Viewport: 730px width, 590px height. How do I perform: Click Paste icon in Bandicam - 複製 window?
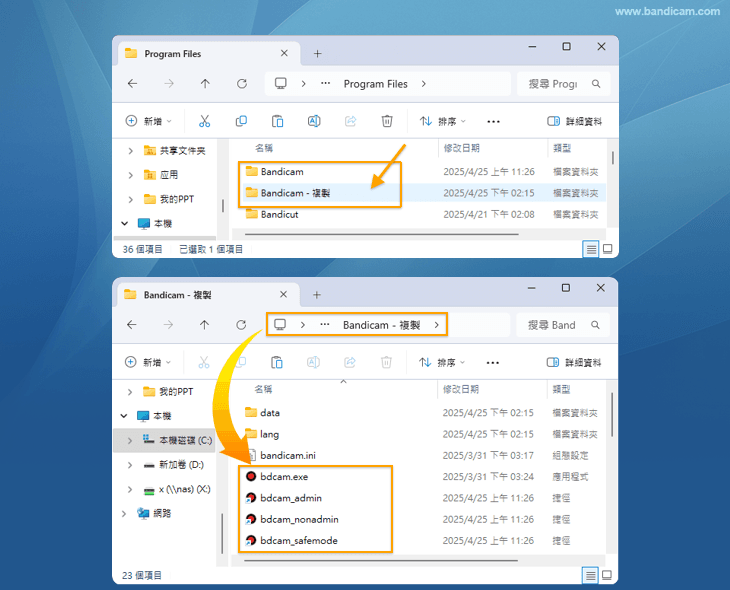pos(277,362)
